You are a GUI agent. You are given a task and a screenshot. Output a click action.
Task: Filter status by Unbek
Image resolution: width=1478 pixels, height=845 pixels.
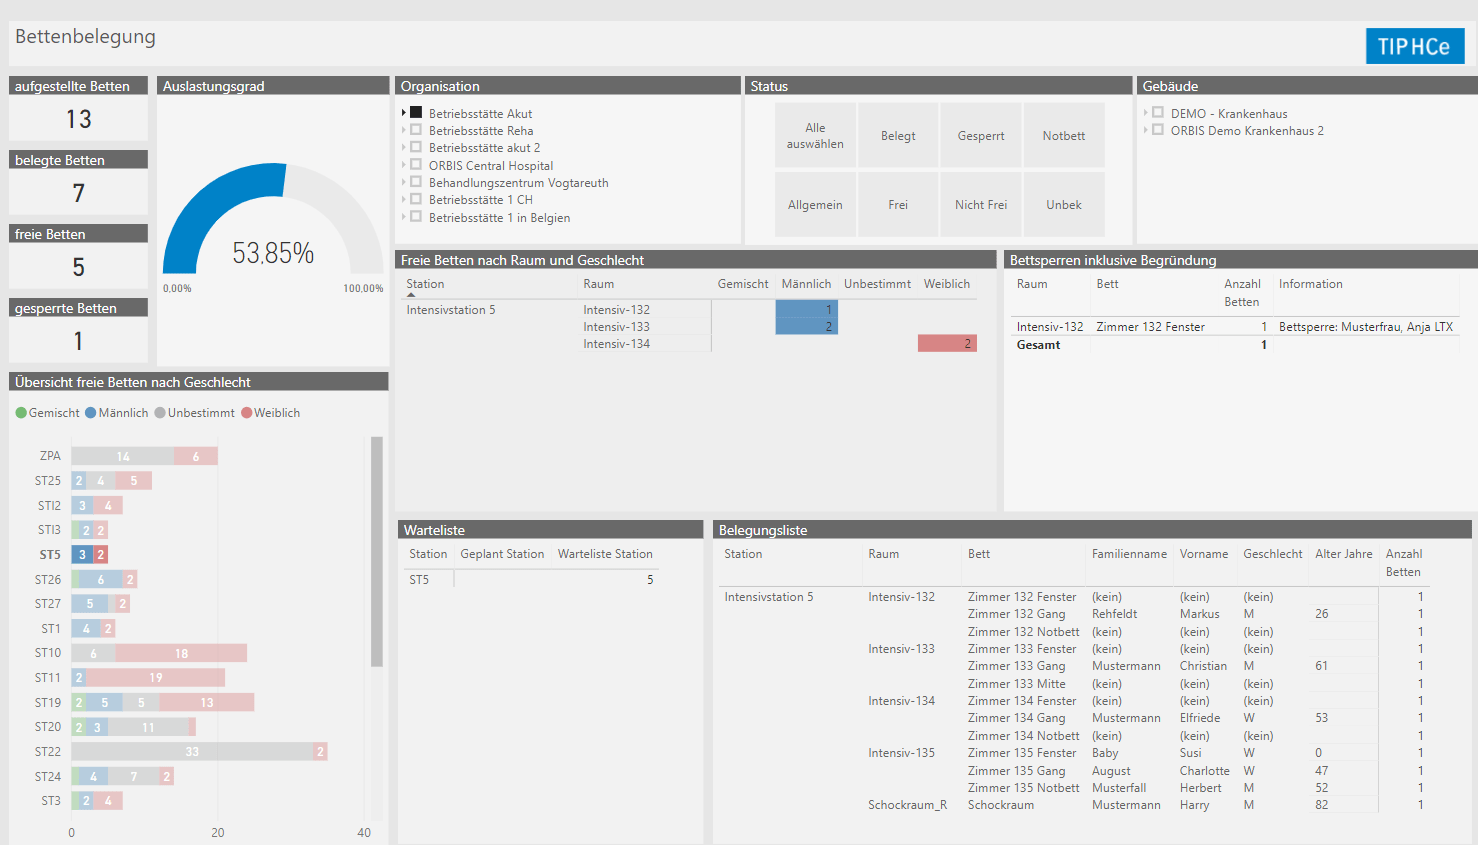(1064, 204)
